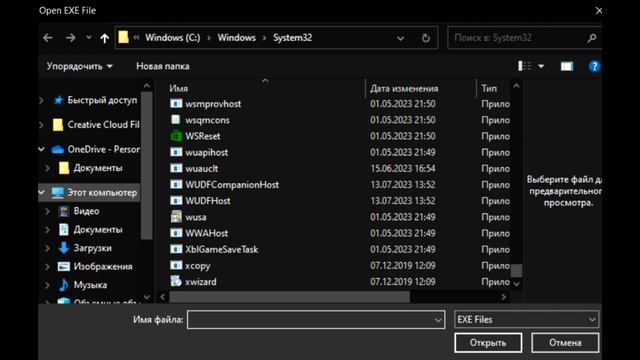
Task: Click the Открыть button
Action: pyautogui.click(x=488, y=342)
